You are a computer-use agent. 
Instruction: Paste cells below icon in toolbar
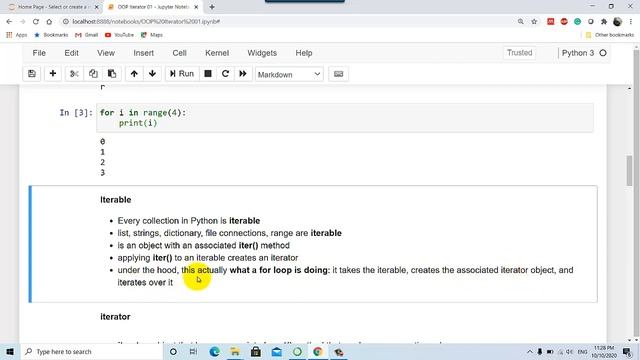click(x=112, y=74)
